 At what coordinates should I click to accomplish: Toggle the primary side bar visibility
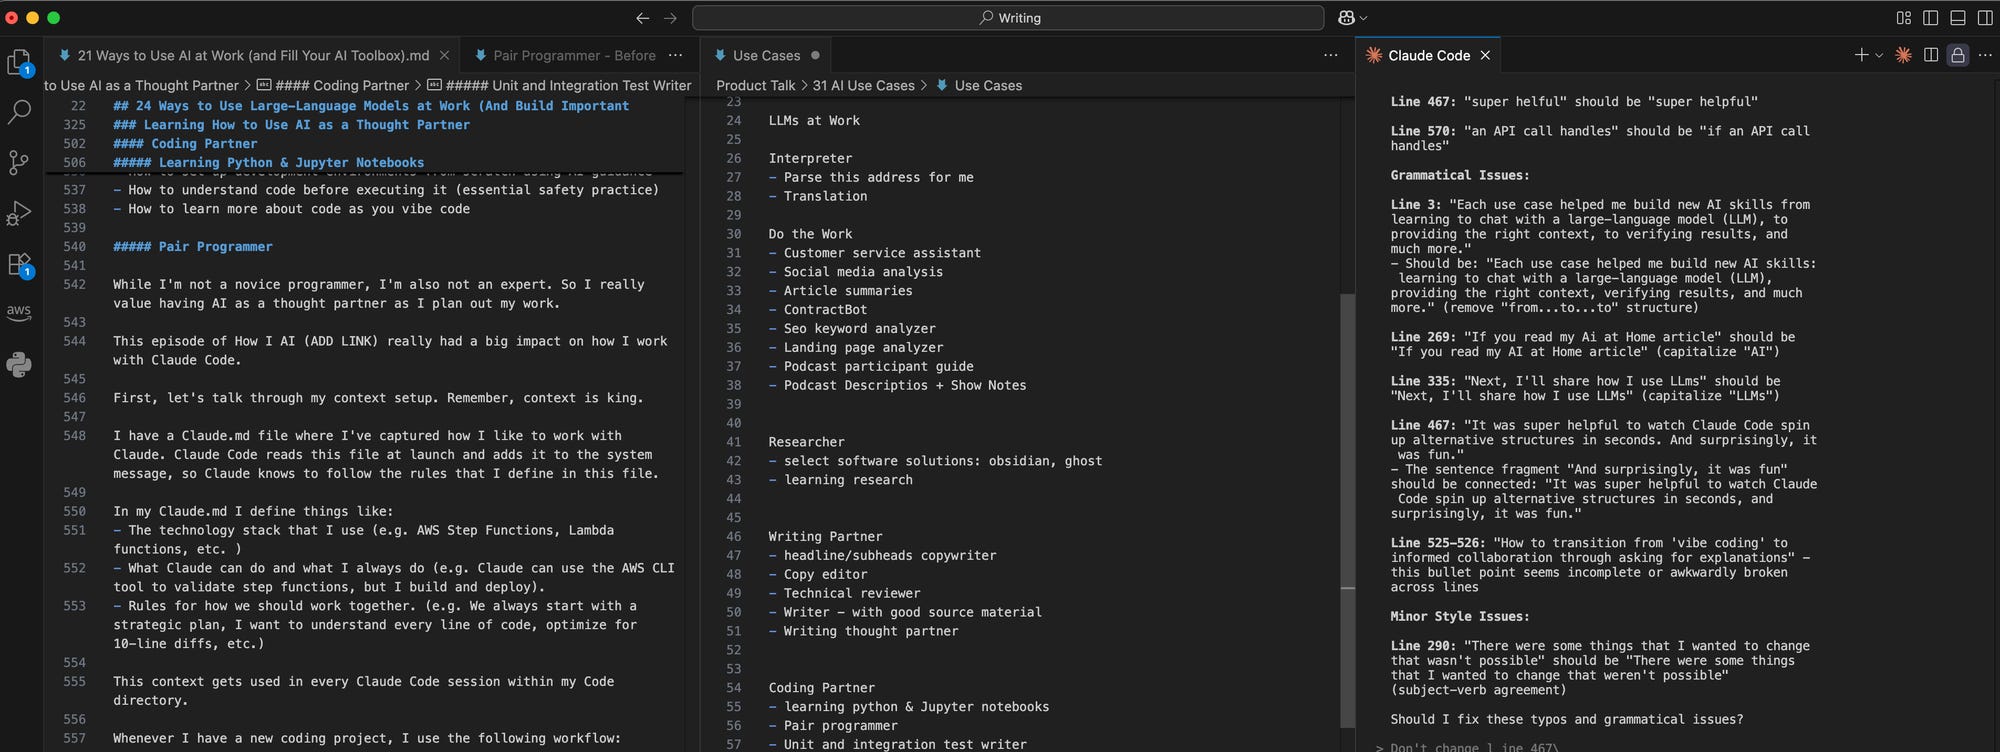click(x=1931, y=18)
